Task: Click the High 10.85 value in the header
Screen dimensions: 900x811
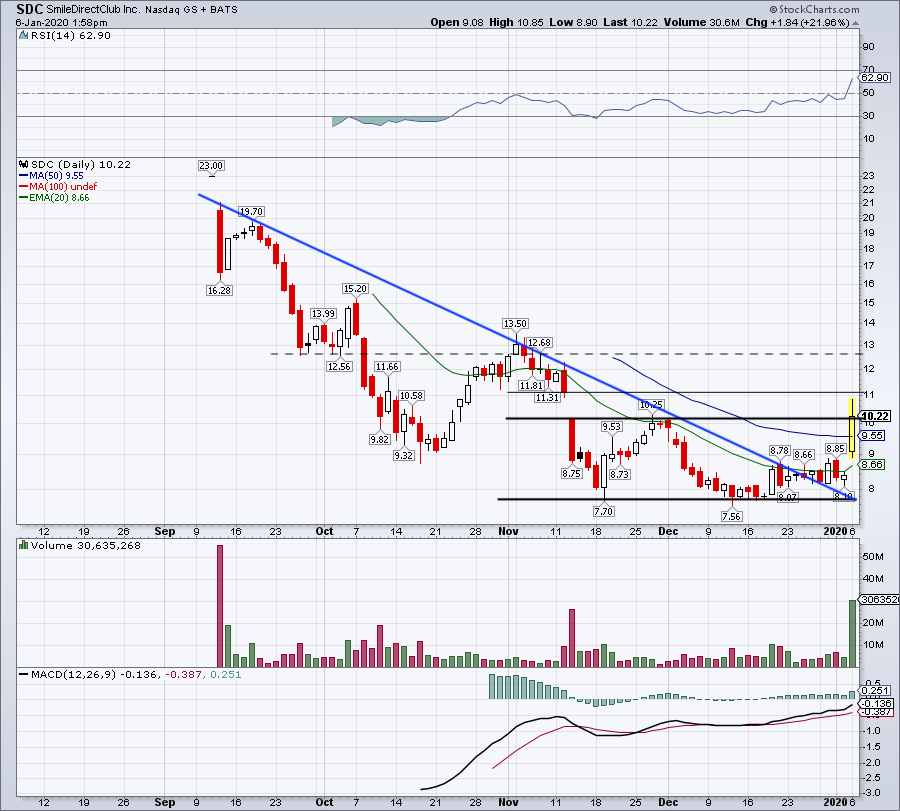Action: pos(516,22)
